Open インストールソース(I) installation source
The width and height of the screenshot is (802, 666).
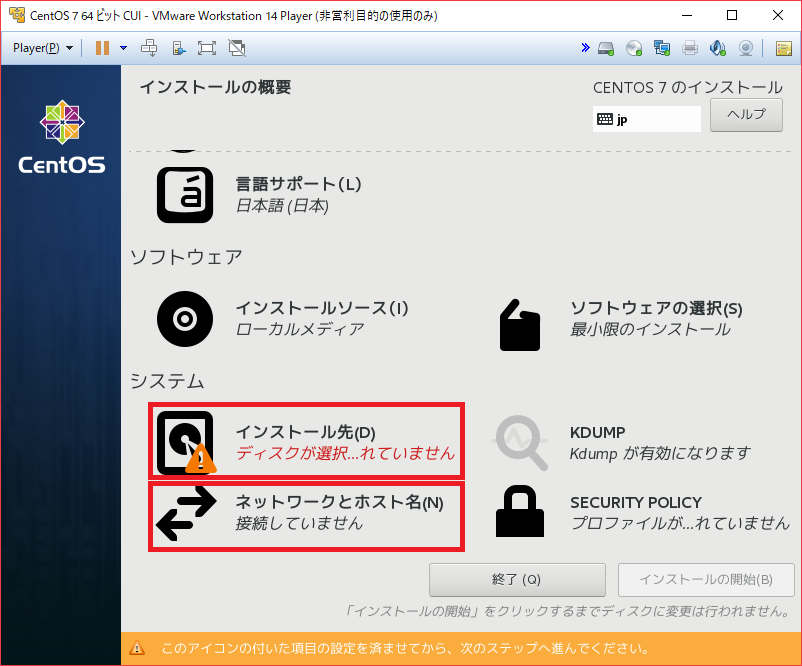pyautogui.click(x=283, y=319)
